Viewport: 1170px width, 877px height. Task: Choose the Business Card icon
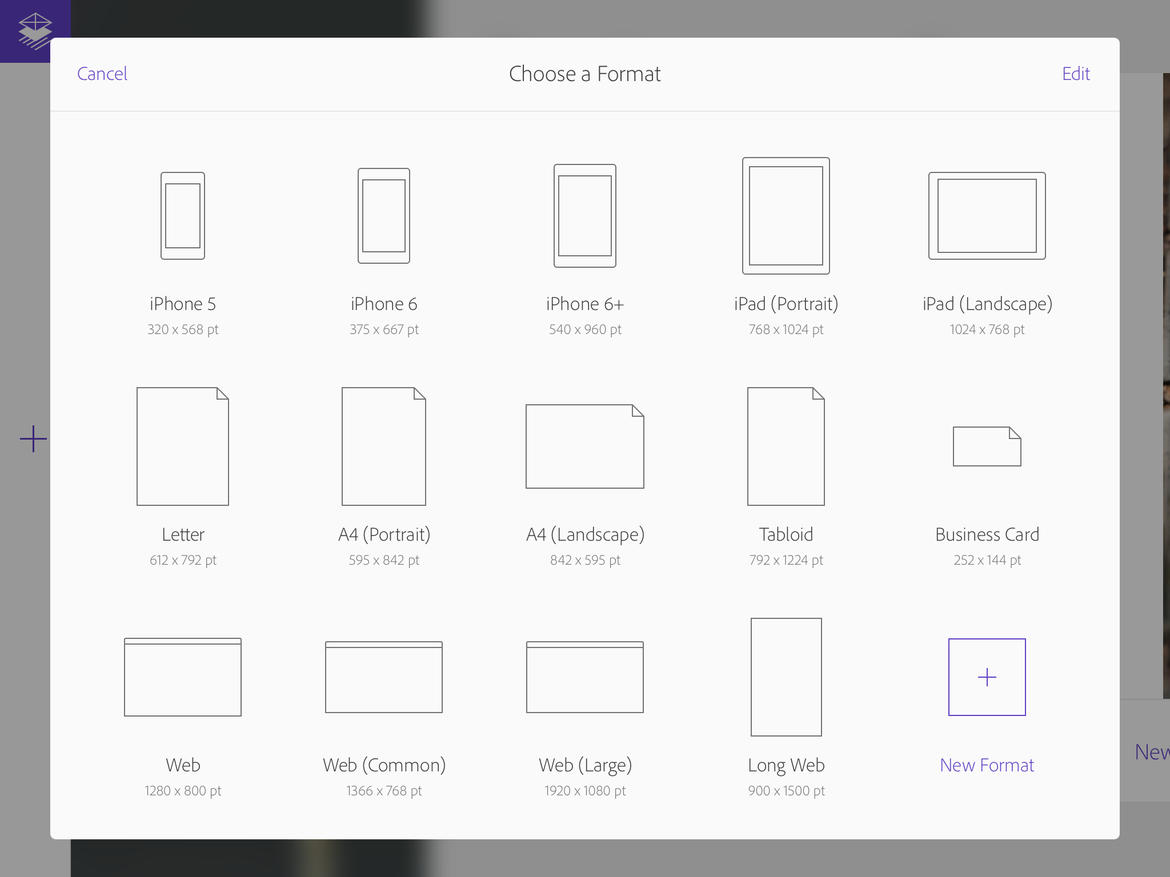click(x=986, y=446)
